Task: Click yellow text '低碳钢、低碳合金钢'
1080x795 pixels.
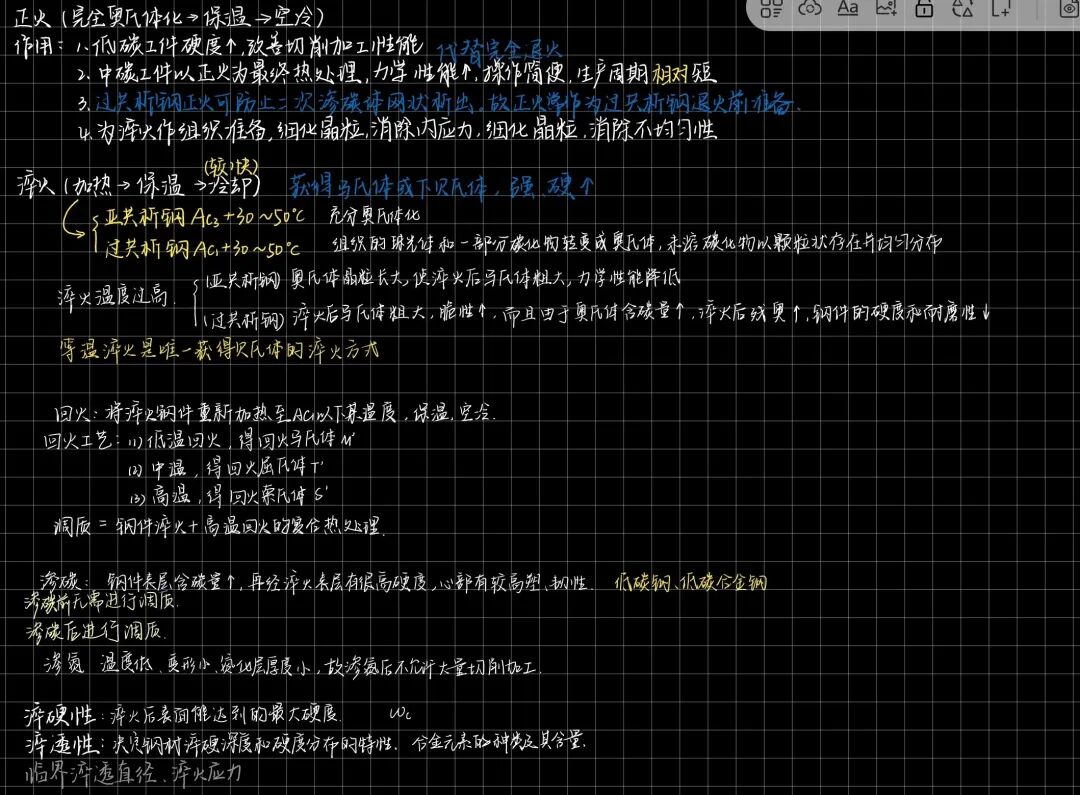Action: point(691,582)
